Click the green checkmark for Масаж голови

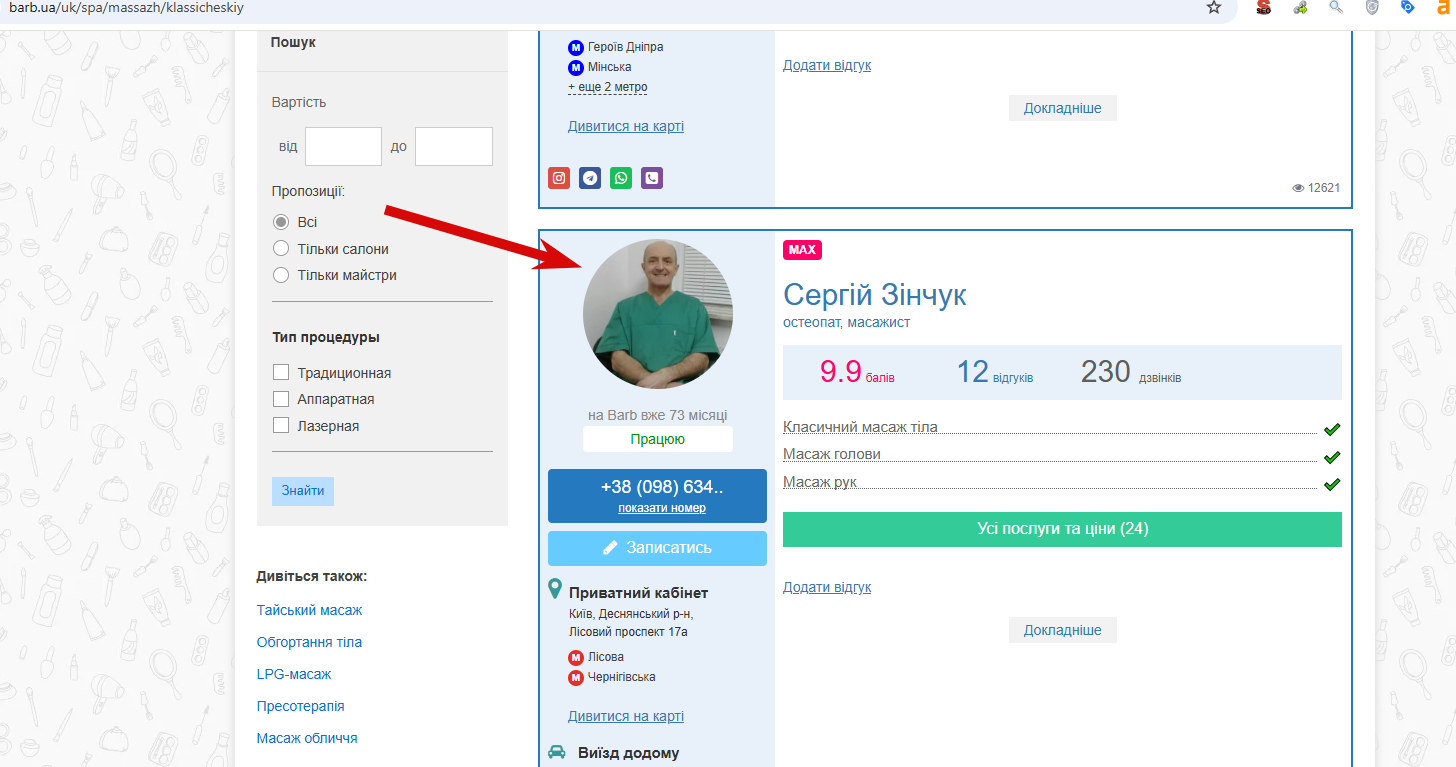pos(1331,457)
